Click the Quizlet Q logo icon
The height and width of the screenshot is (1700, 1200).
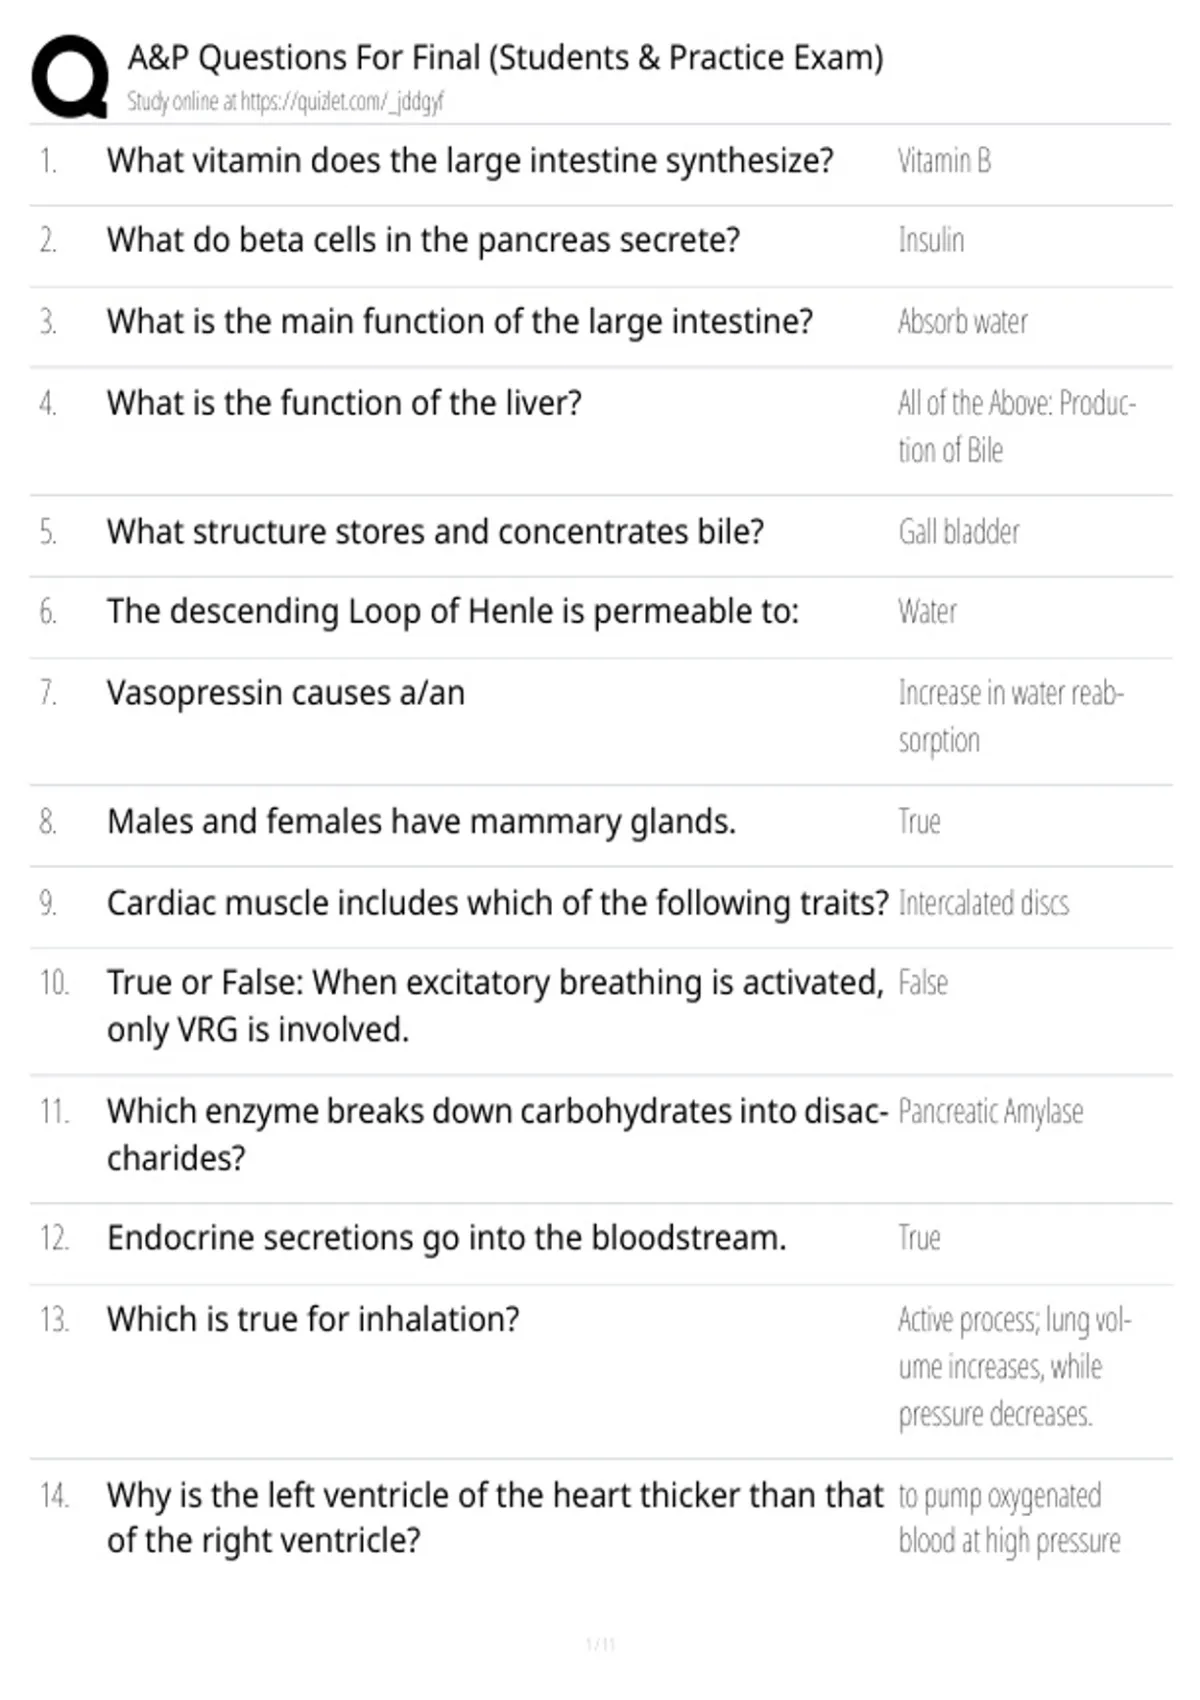pyautogui.click(x=70, y=77)
